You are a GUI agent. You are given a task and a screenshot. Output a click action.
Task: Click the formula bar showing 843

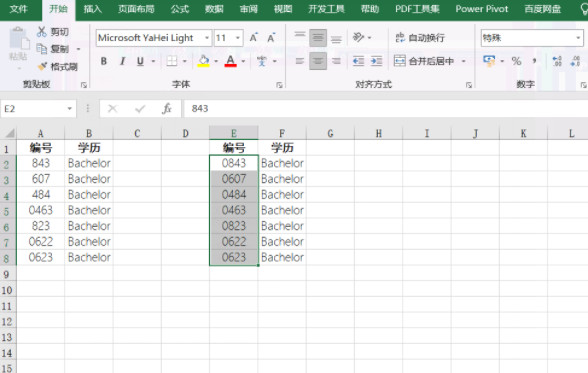[x=386, y=109]
